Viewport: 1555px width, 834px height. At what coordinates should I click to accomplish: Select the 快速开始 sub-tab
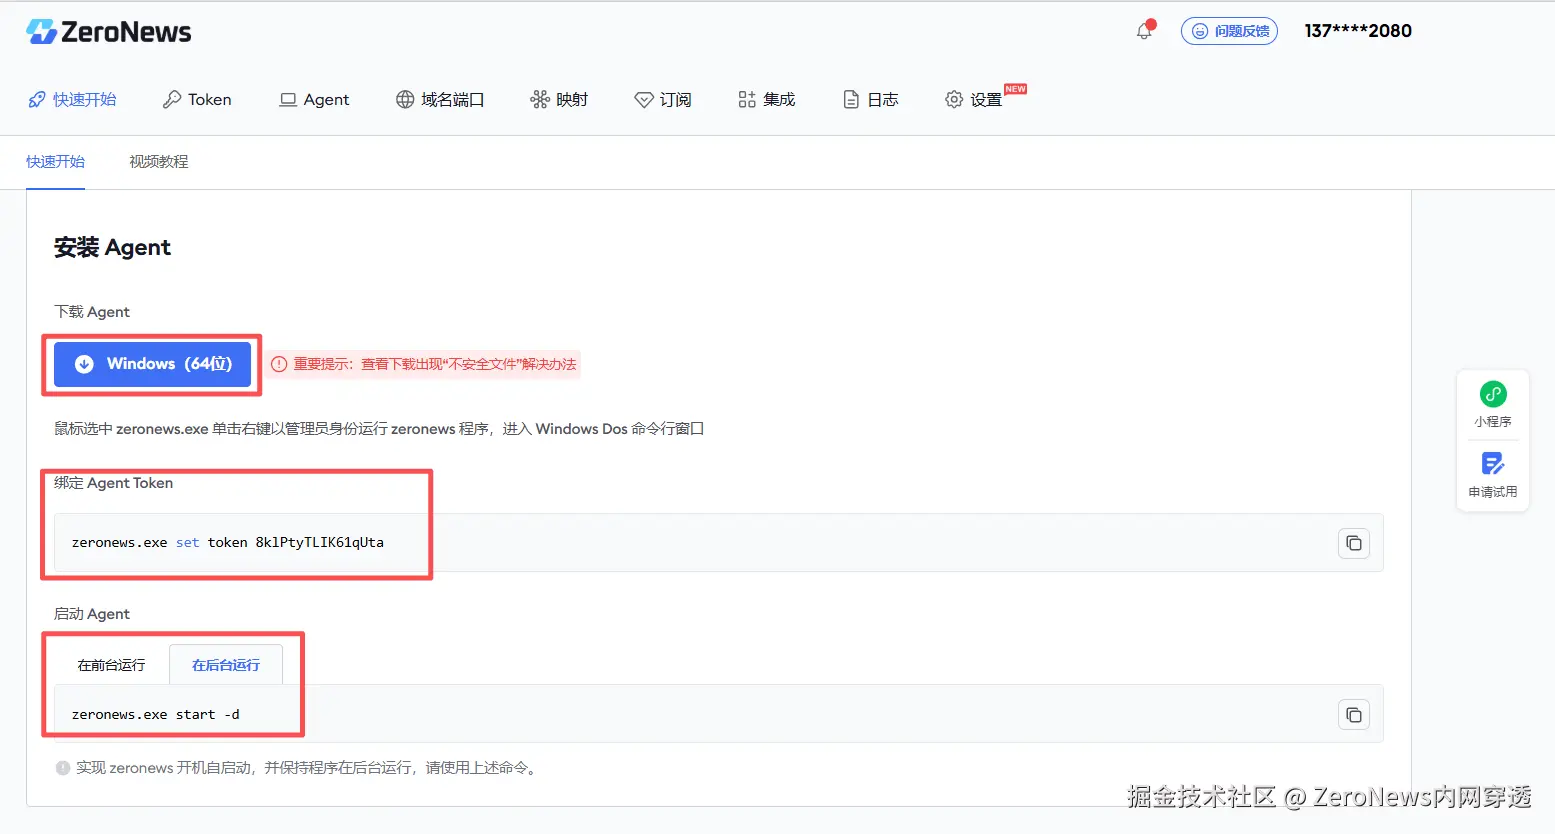(x=55, y=161)
